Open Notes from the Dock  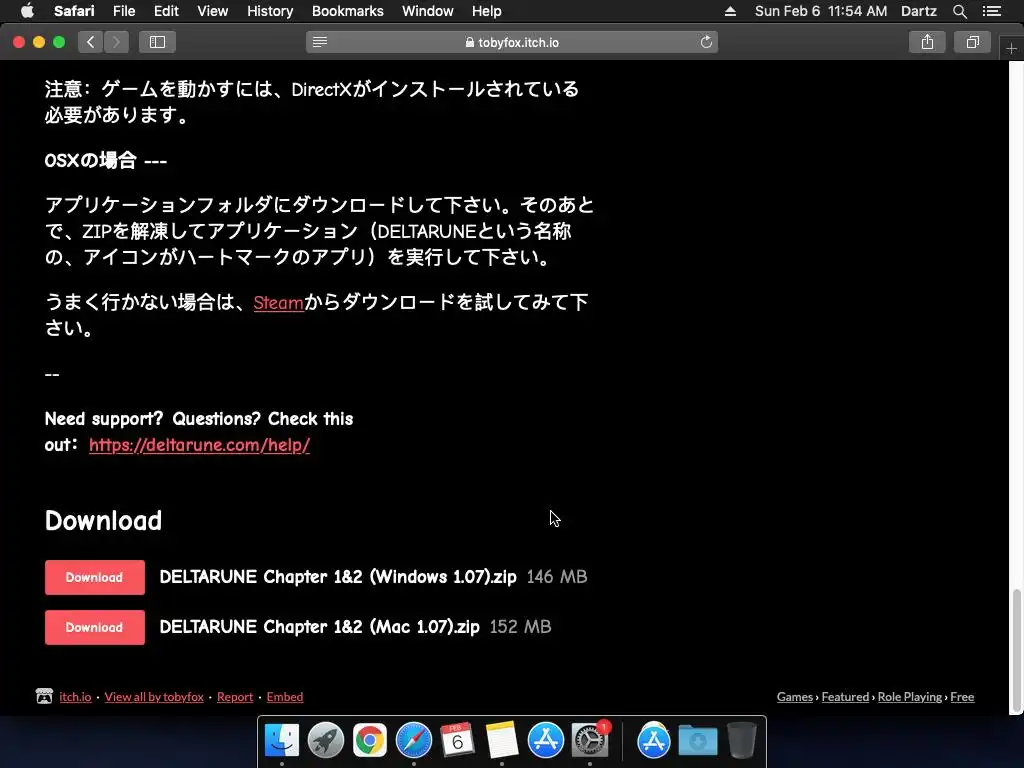(502, 741)
